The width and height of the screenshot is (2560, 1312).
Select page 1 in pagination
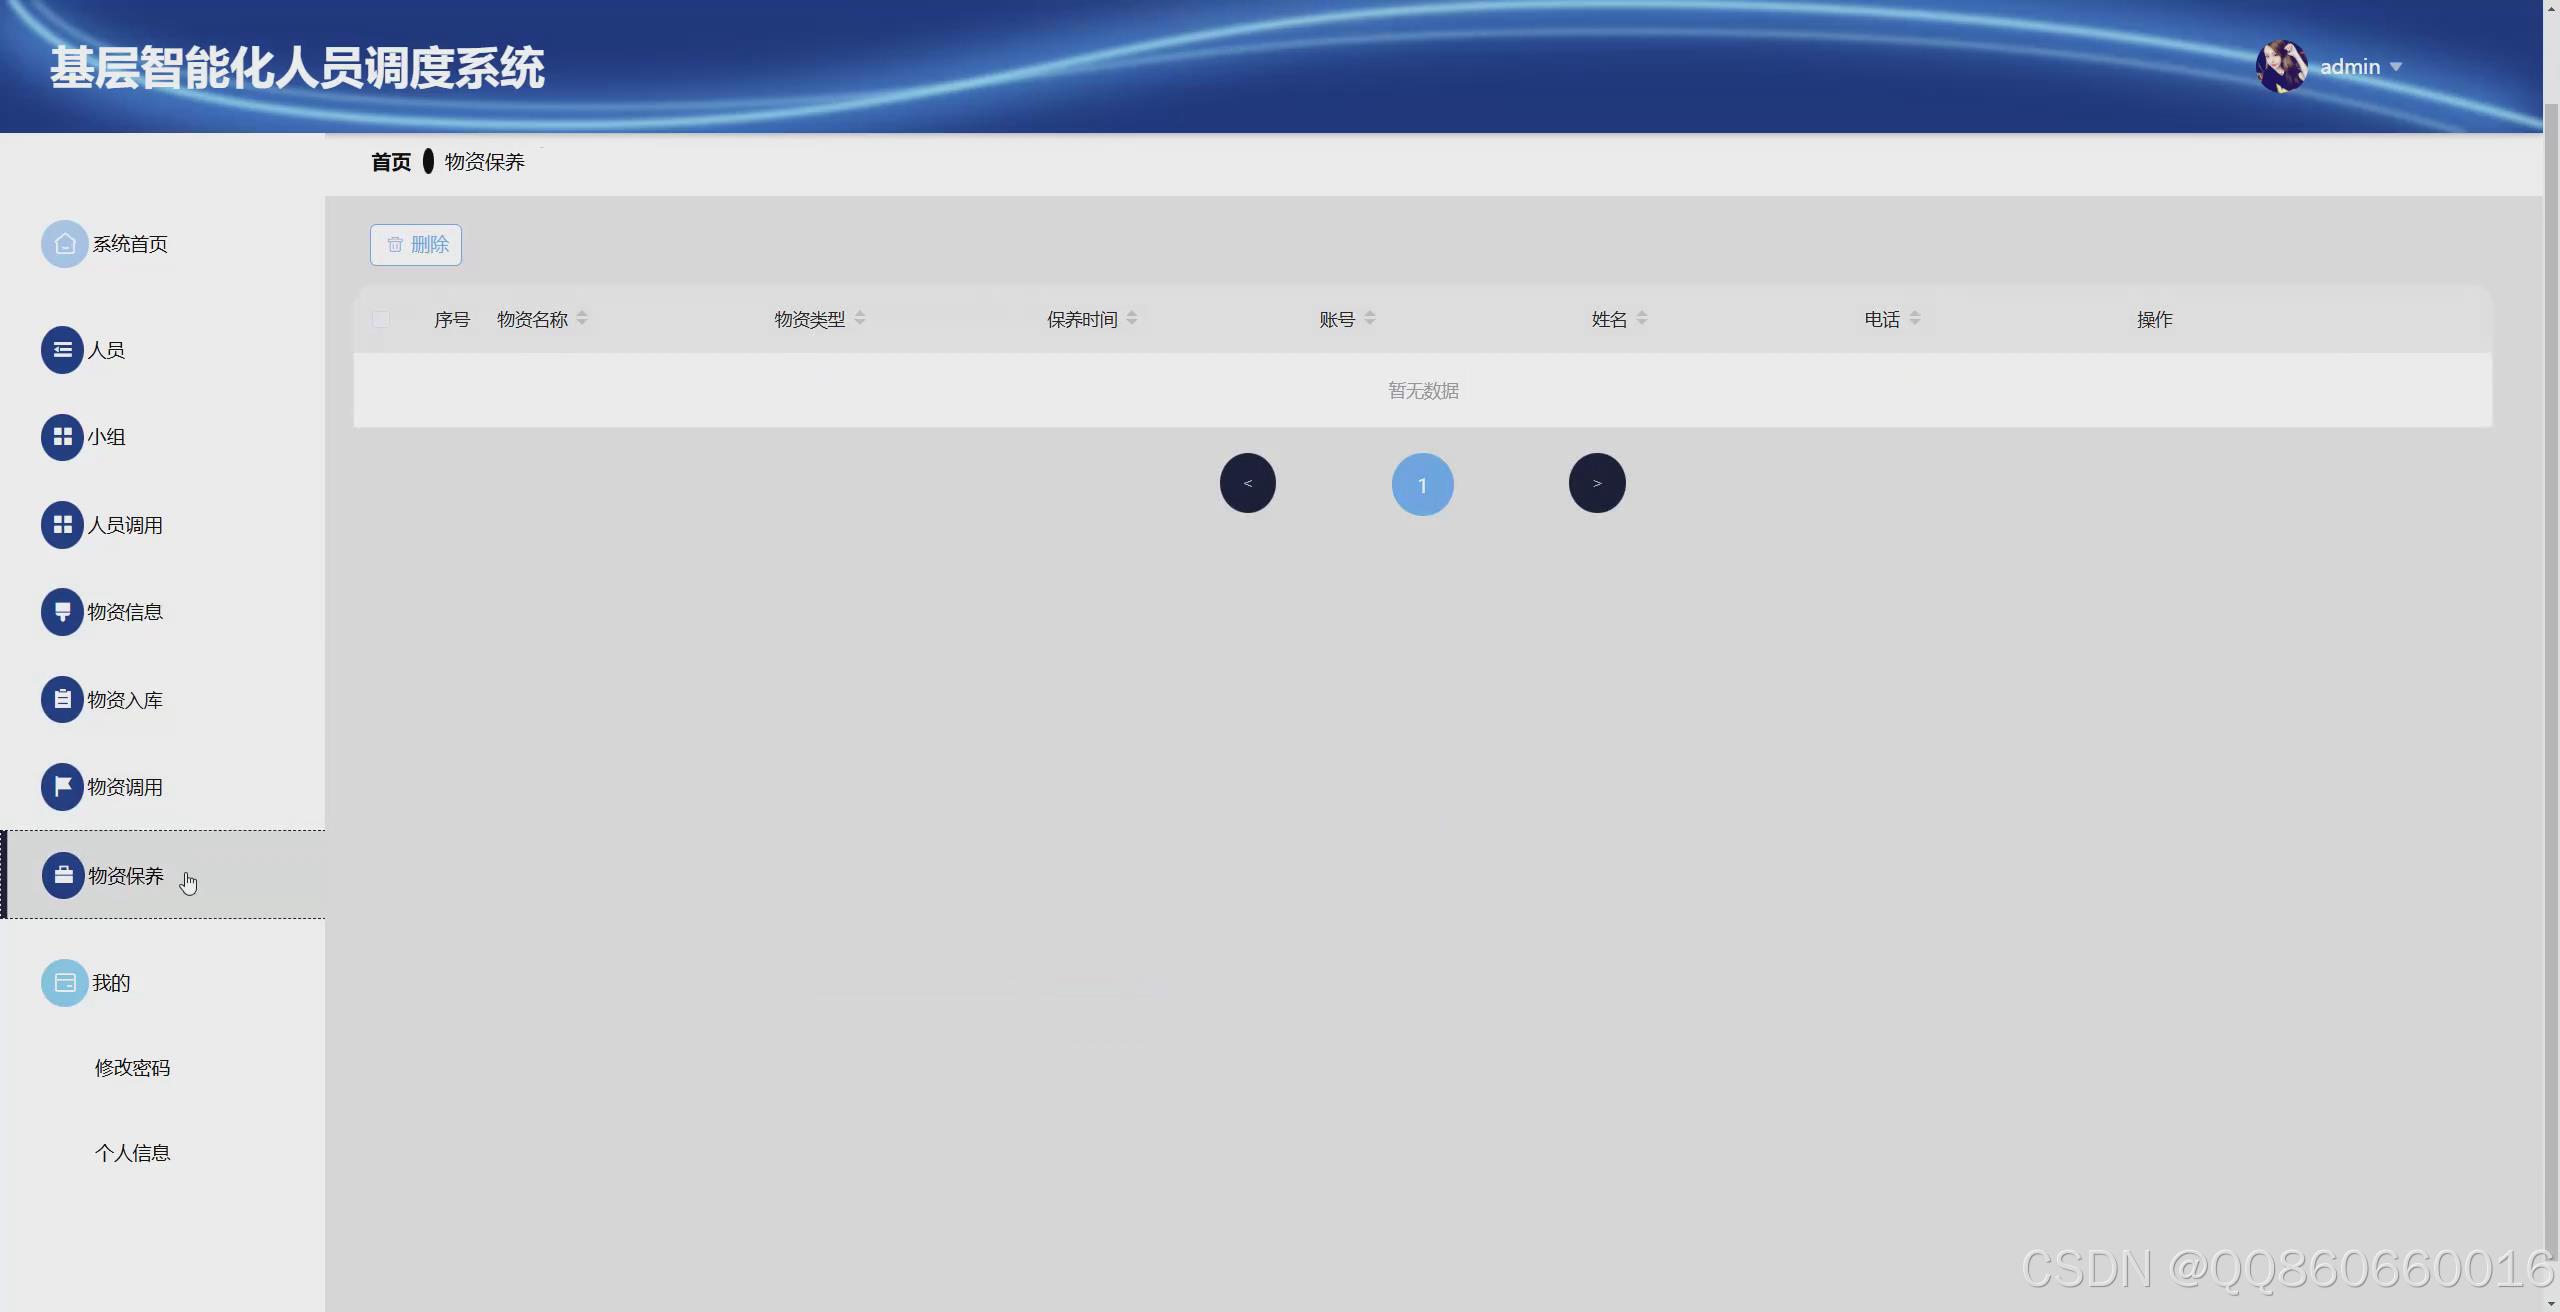click(1422, 485)
